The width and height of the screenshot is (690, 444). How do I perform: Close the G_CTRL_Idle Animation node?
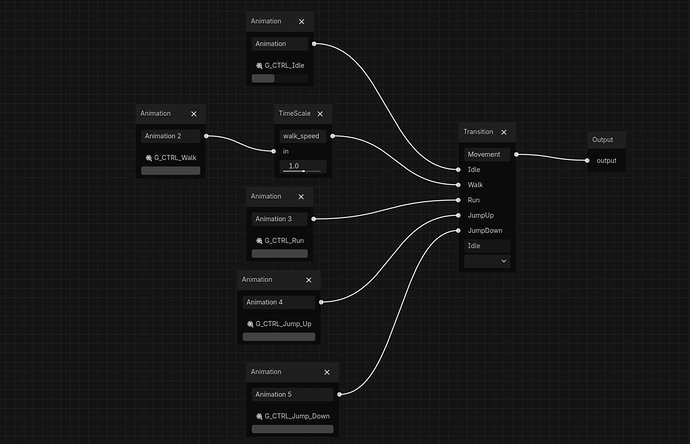pyautogui.click(x=301, y=22)
